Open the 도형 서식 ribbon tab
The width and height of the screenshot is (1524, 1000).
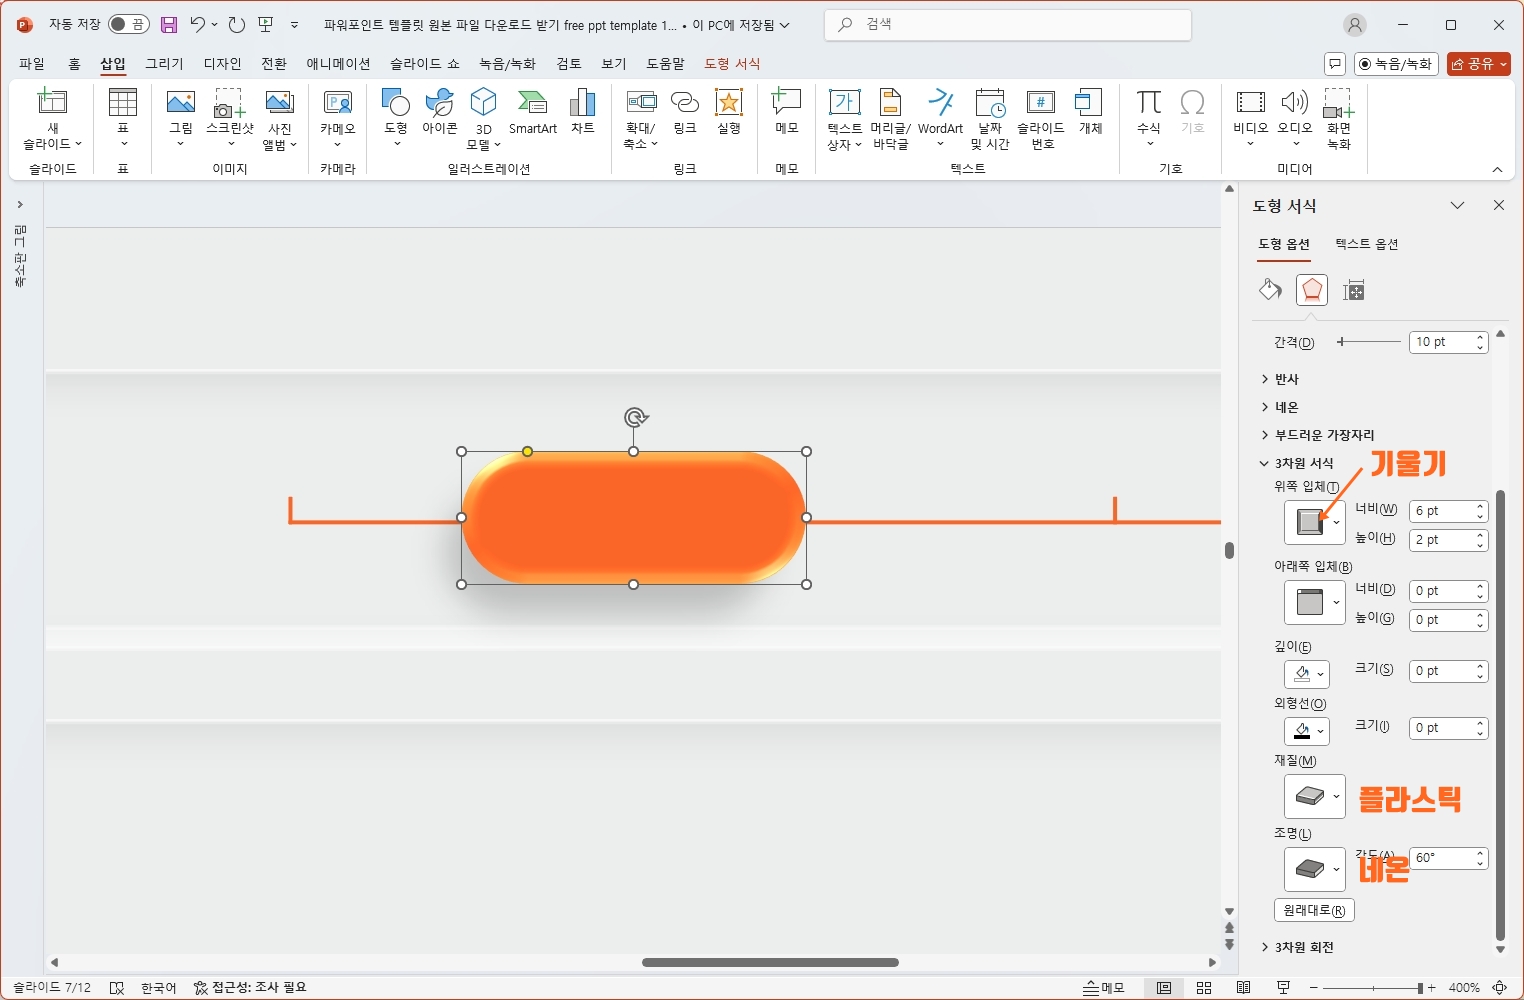click(732, 63)
